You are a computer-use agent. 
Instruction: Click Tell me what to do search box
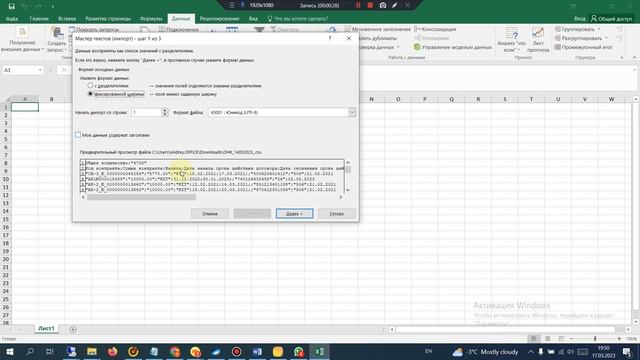click(x=298, y=18)
